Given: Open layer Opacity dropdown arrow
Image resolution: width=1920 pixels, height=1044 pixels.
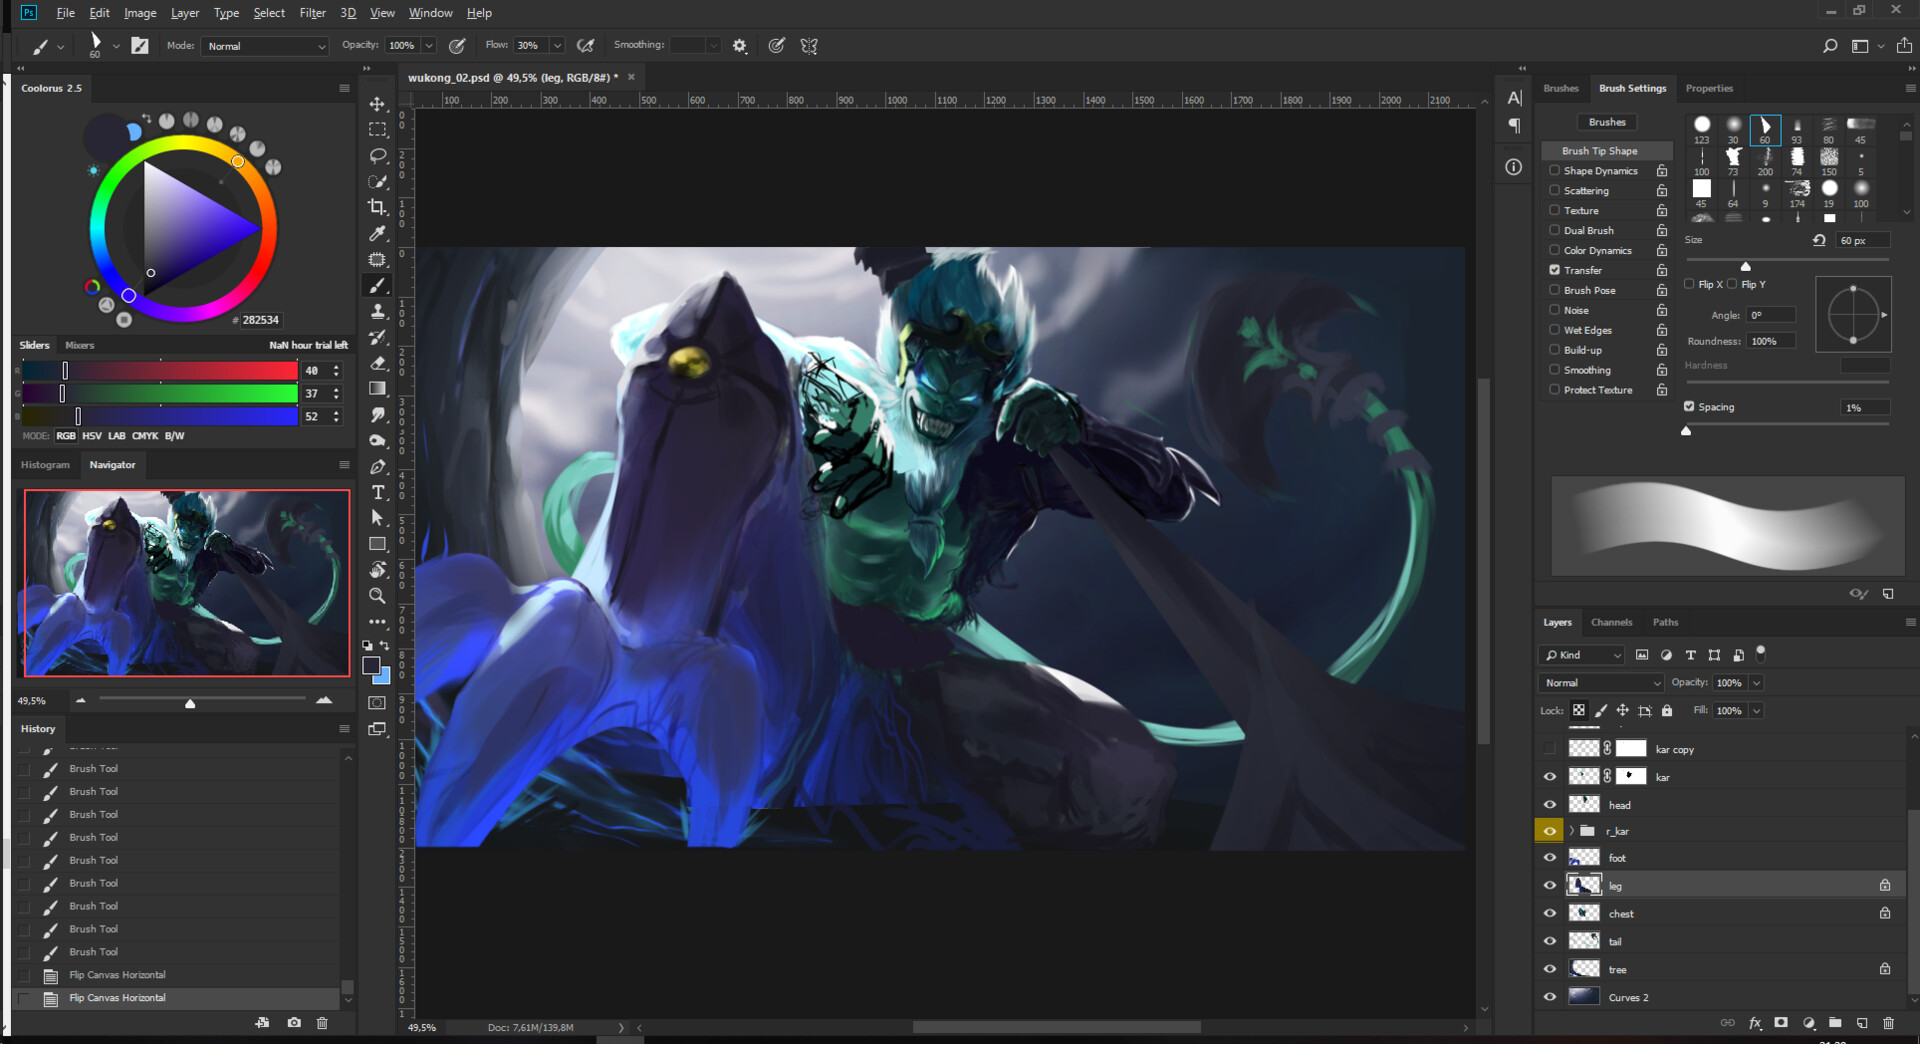Looking at the screenshot, I should [x=1757, y=683].
